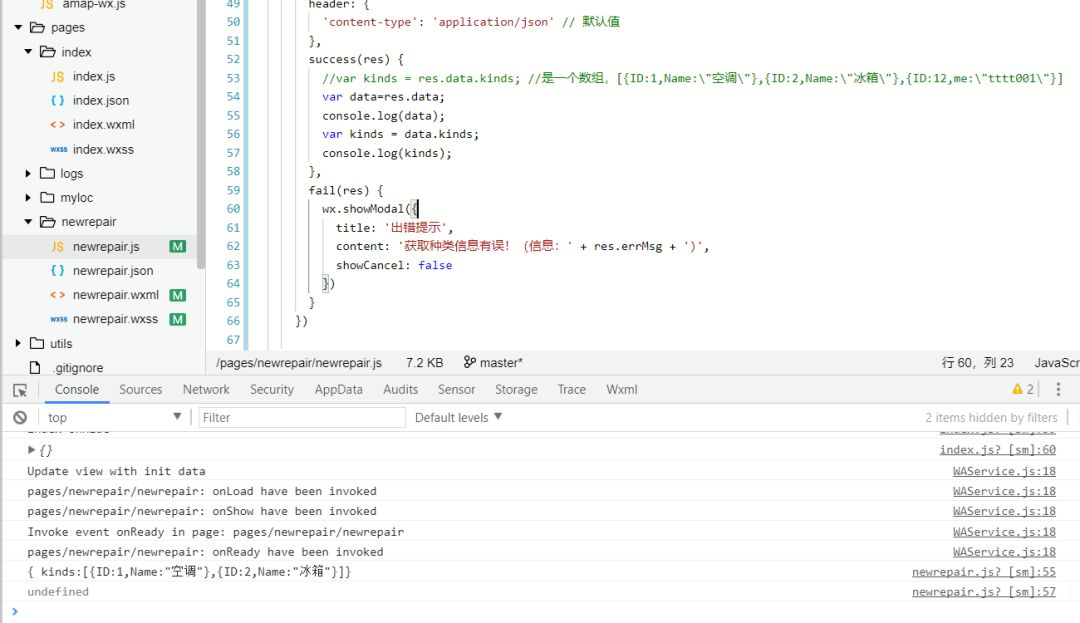Open WAService.js:18 link for onLoad message

click(1004, 491)
